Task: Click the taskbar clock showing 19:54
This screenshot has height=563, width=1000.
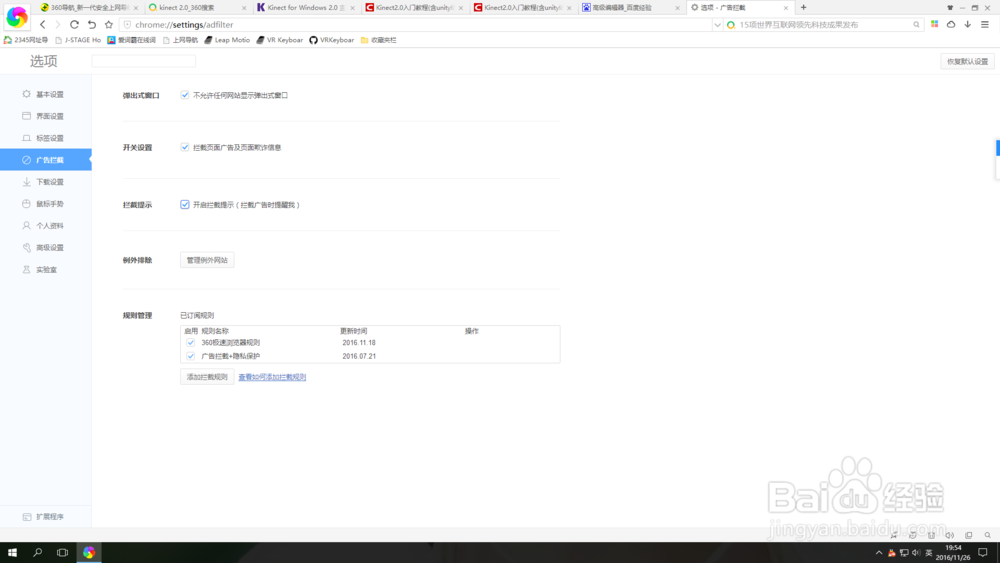Action: click(953, 552)
